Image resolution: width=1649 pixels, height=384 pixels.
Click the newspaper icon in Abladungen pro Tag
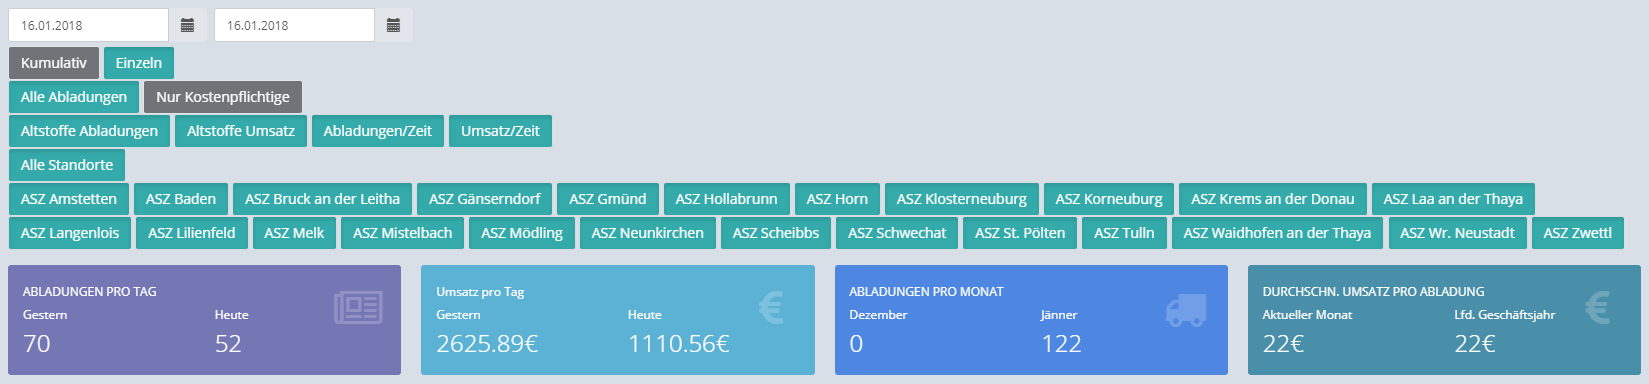pos(358,308)
